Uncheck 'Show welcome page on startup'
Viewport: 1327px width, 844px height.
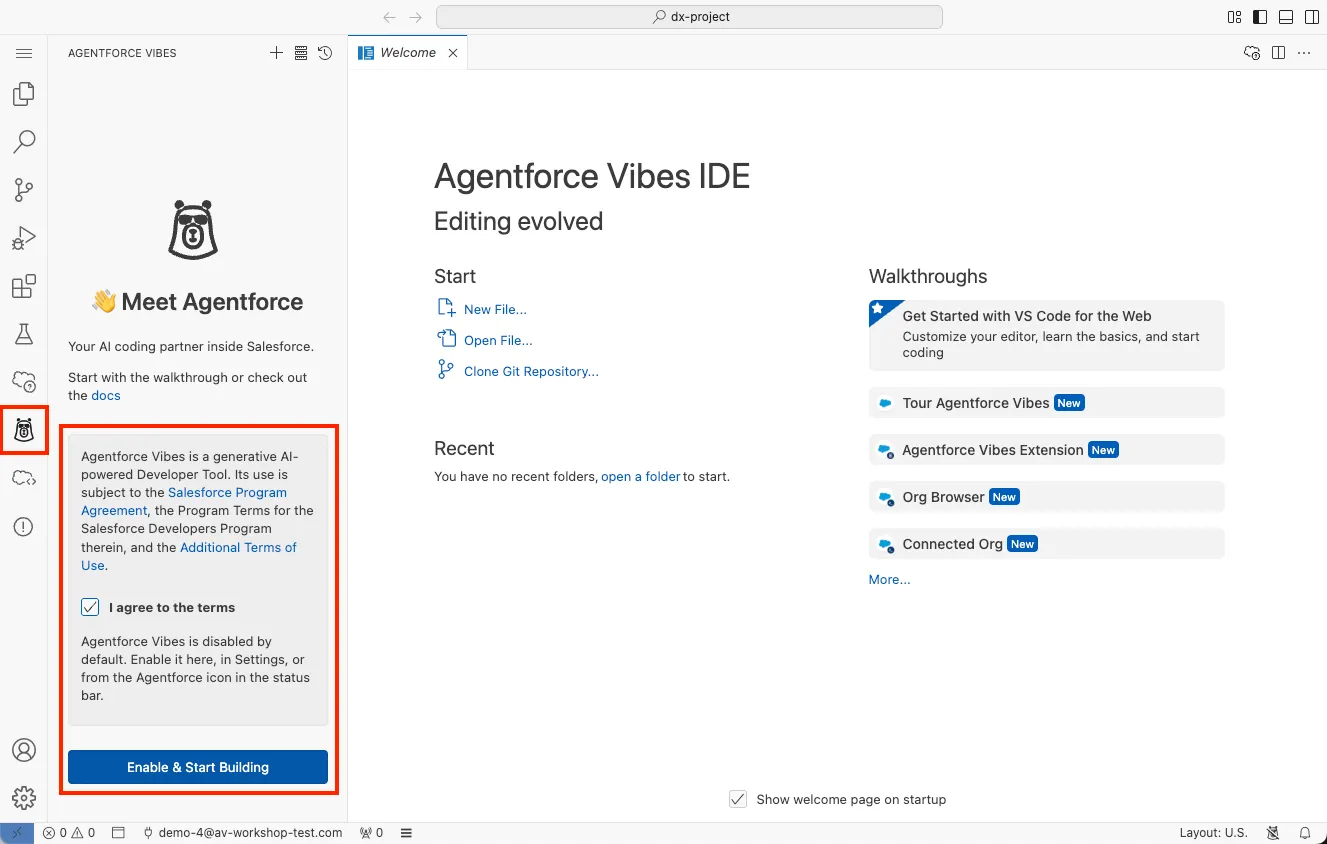(x=738, y=799)
